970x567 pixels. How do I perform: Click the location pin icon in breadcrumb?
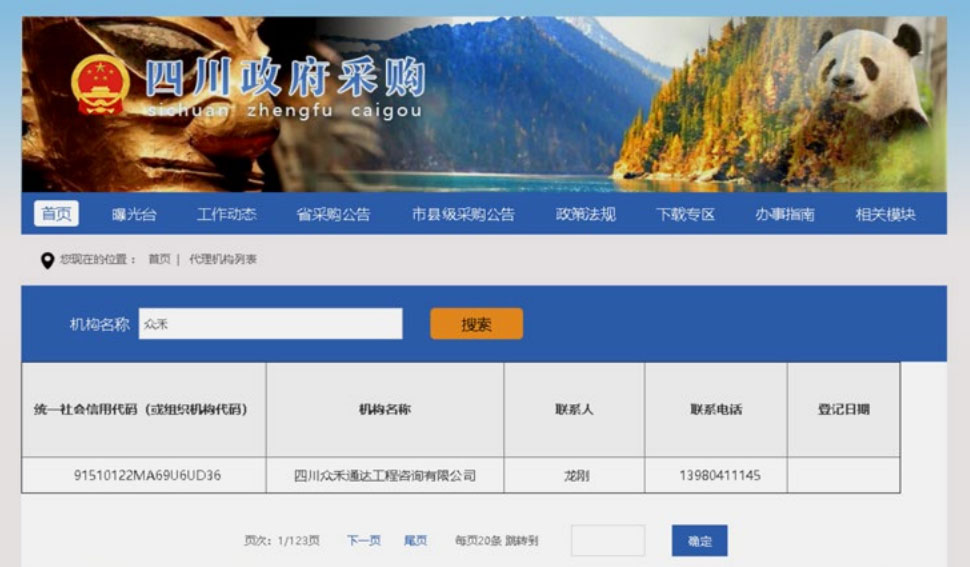coord(47,260)
